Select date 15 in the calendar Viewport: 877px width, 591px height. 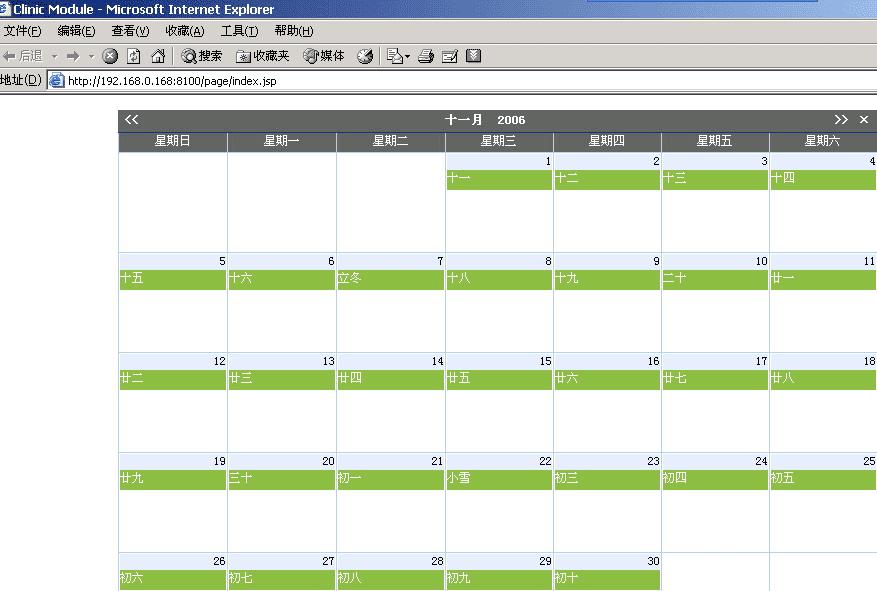(545, 362)
